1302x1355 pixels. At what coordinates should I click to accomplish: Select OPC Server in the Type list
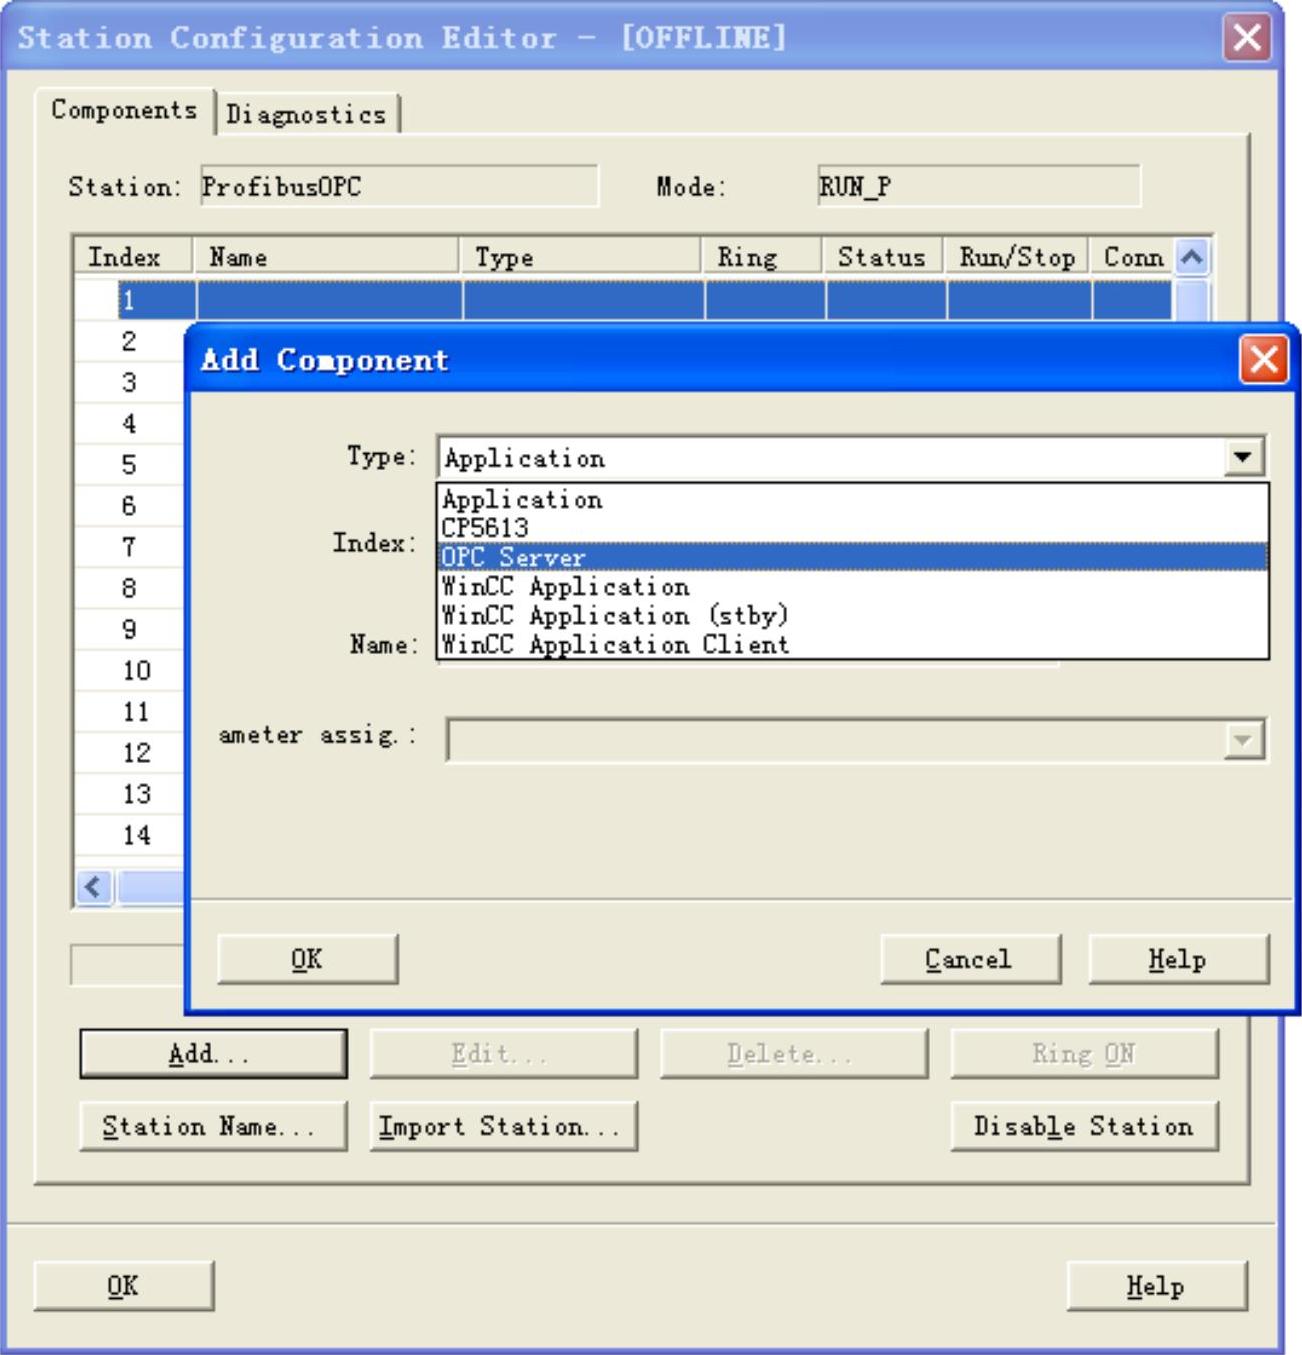pyautogui.click(x=853, y=557)
